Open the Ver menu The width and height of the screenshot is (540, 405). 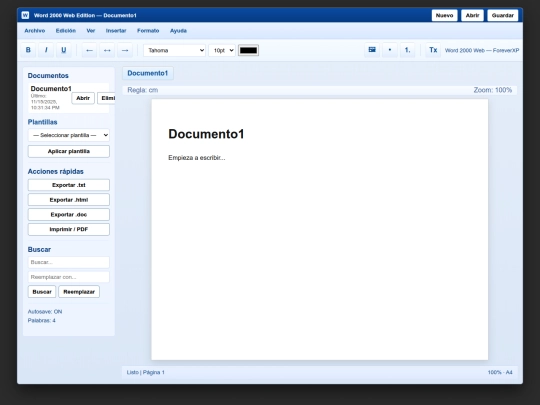tap(91, 31)
